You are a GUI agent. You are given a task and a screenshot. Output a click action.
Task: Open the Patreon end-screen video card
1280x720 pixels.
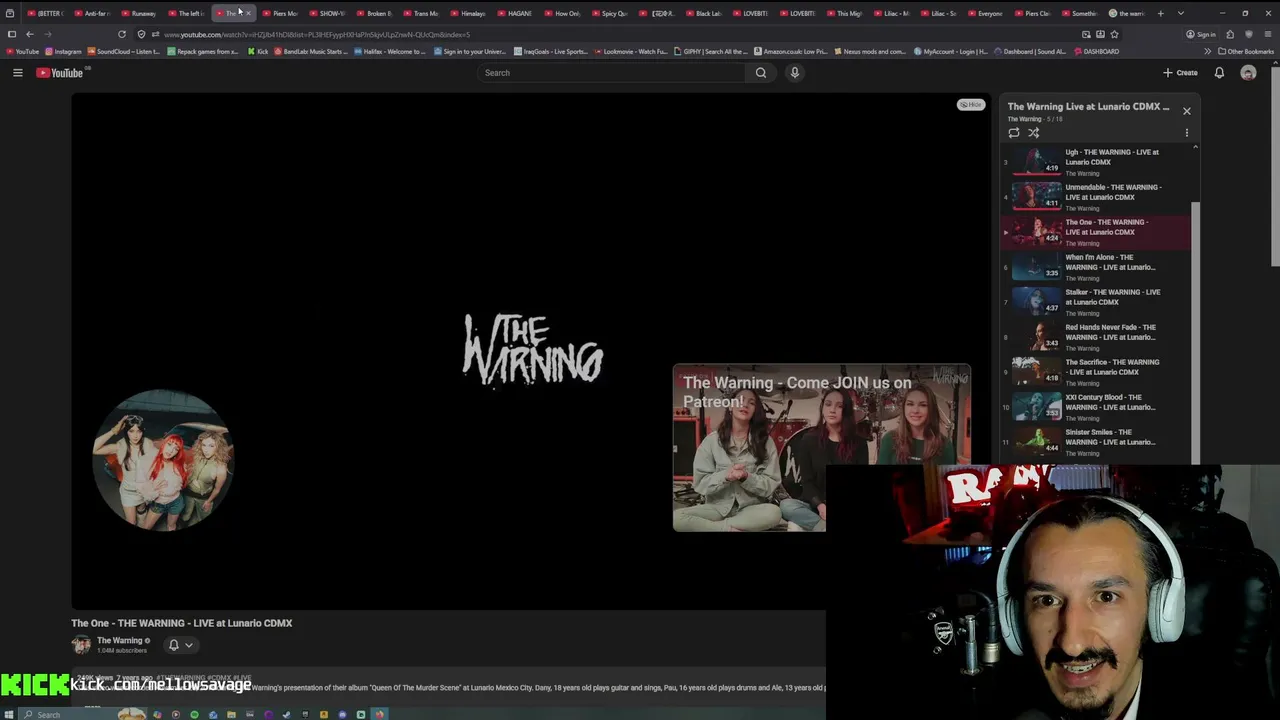pos(821,447)
